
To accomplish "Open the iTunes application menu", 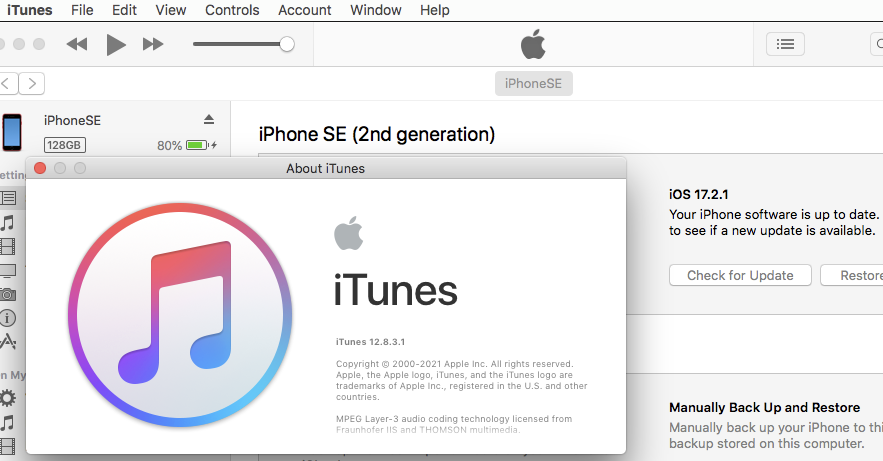I will [x=30, y=10].
